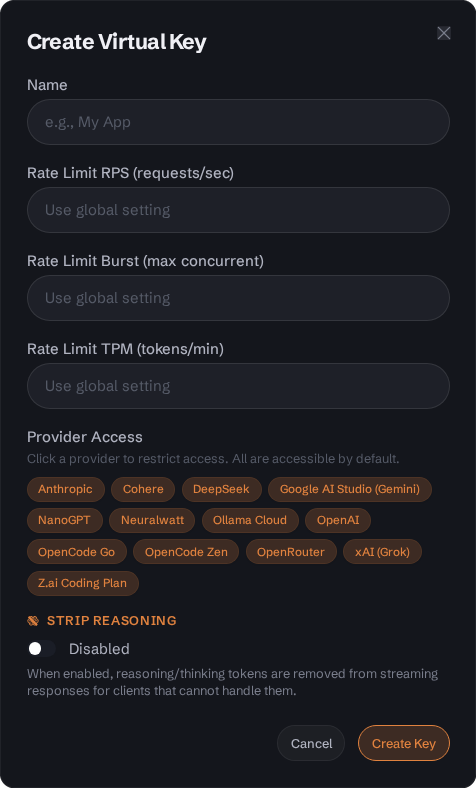The image size is (476, 788).
Task: Enable the Strip Reasoning toggle
Action: 42,649
